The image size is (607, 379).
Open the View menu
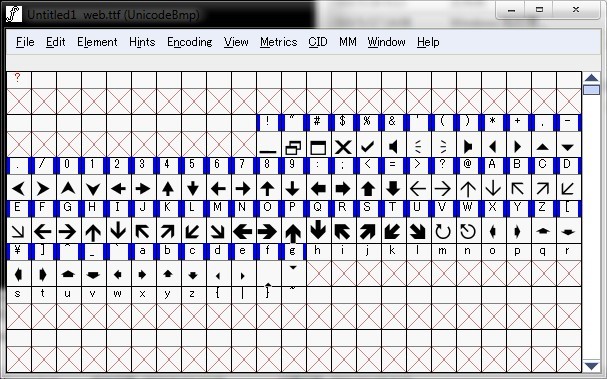pyautogui.click(x=236, y=42)
